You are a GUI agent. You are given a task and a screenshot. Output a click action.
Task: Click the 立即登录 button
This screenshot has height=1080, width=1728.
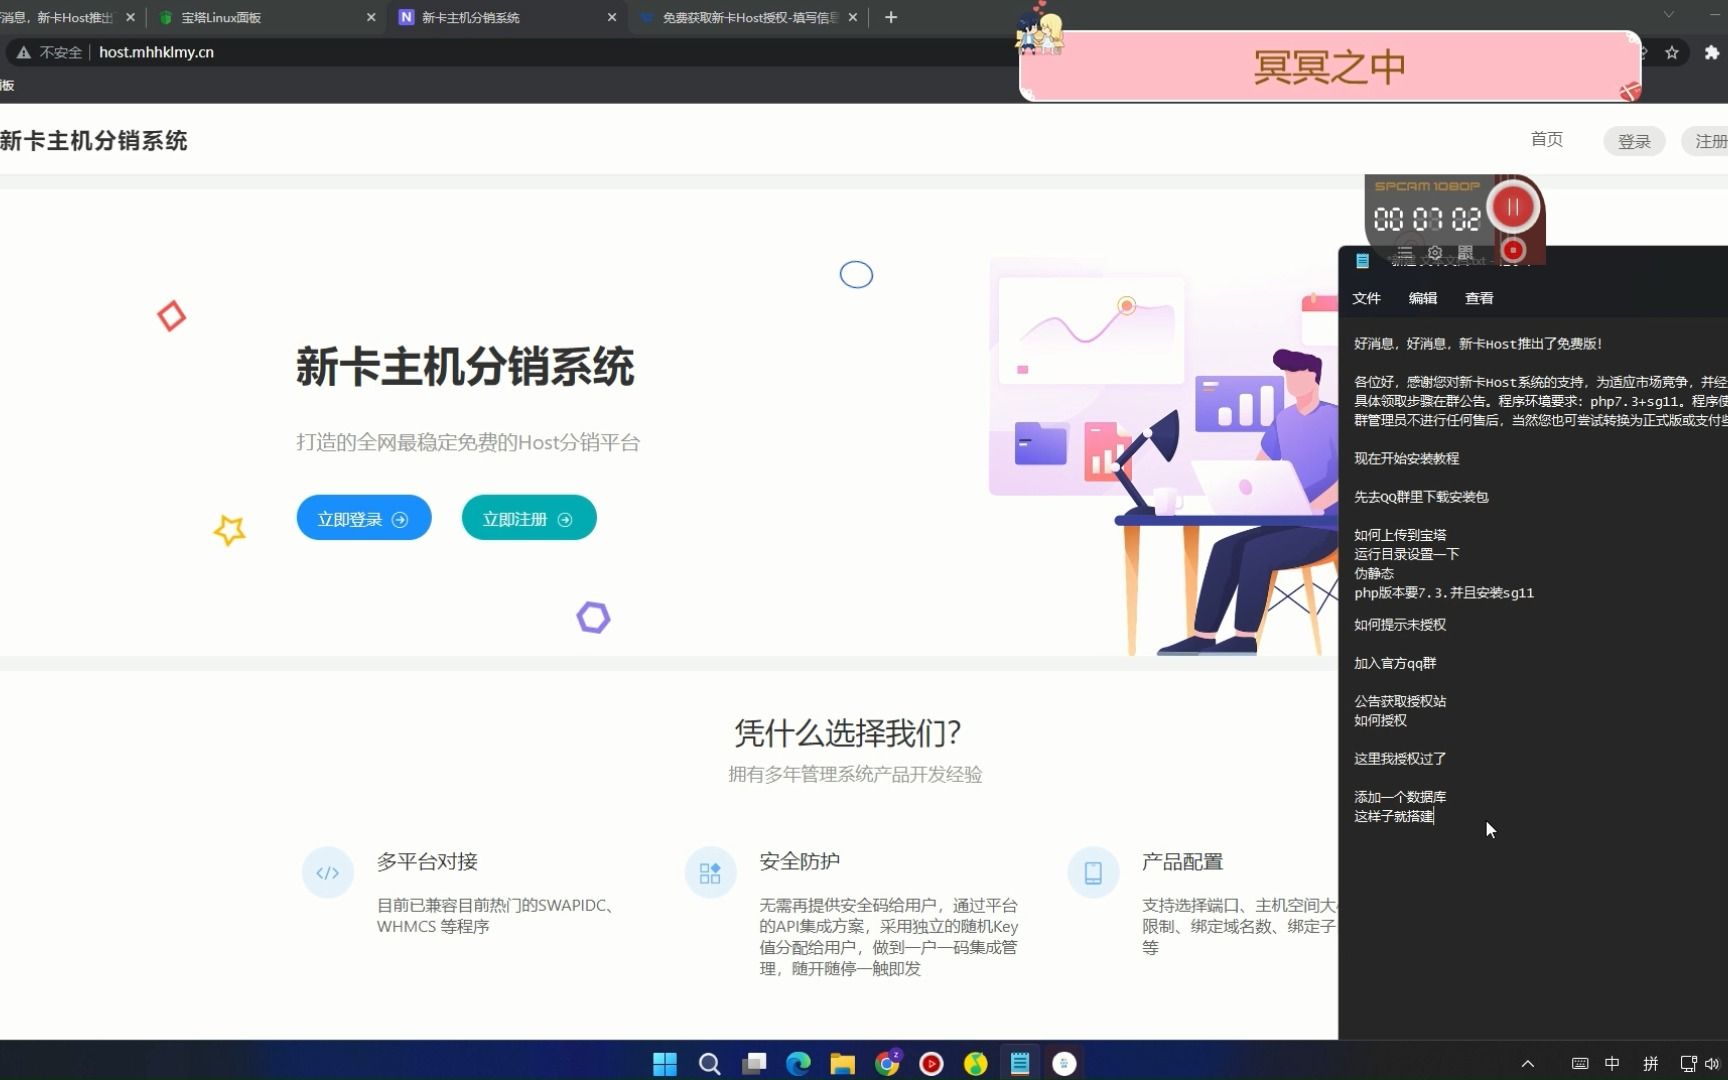[x=362, y=518]
